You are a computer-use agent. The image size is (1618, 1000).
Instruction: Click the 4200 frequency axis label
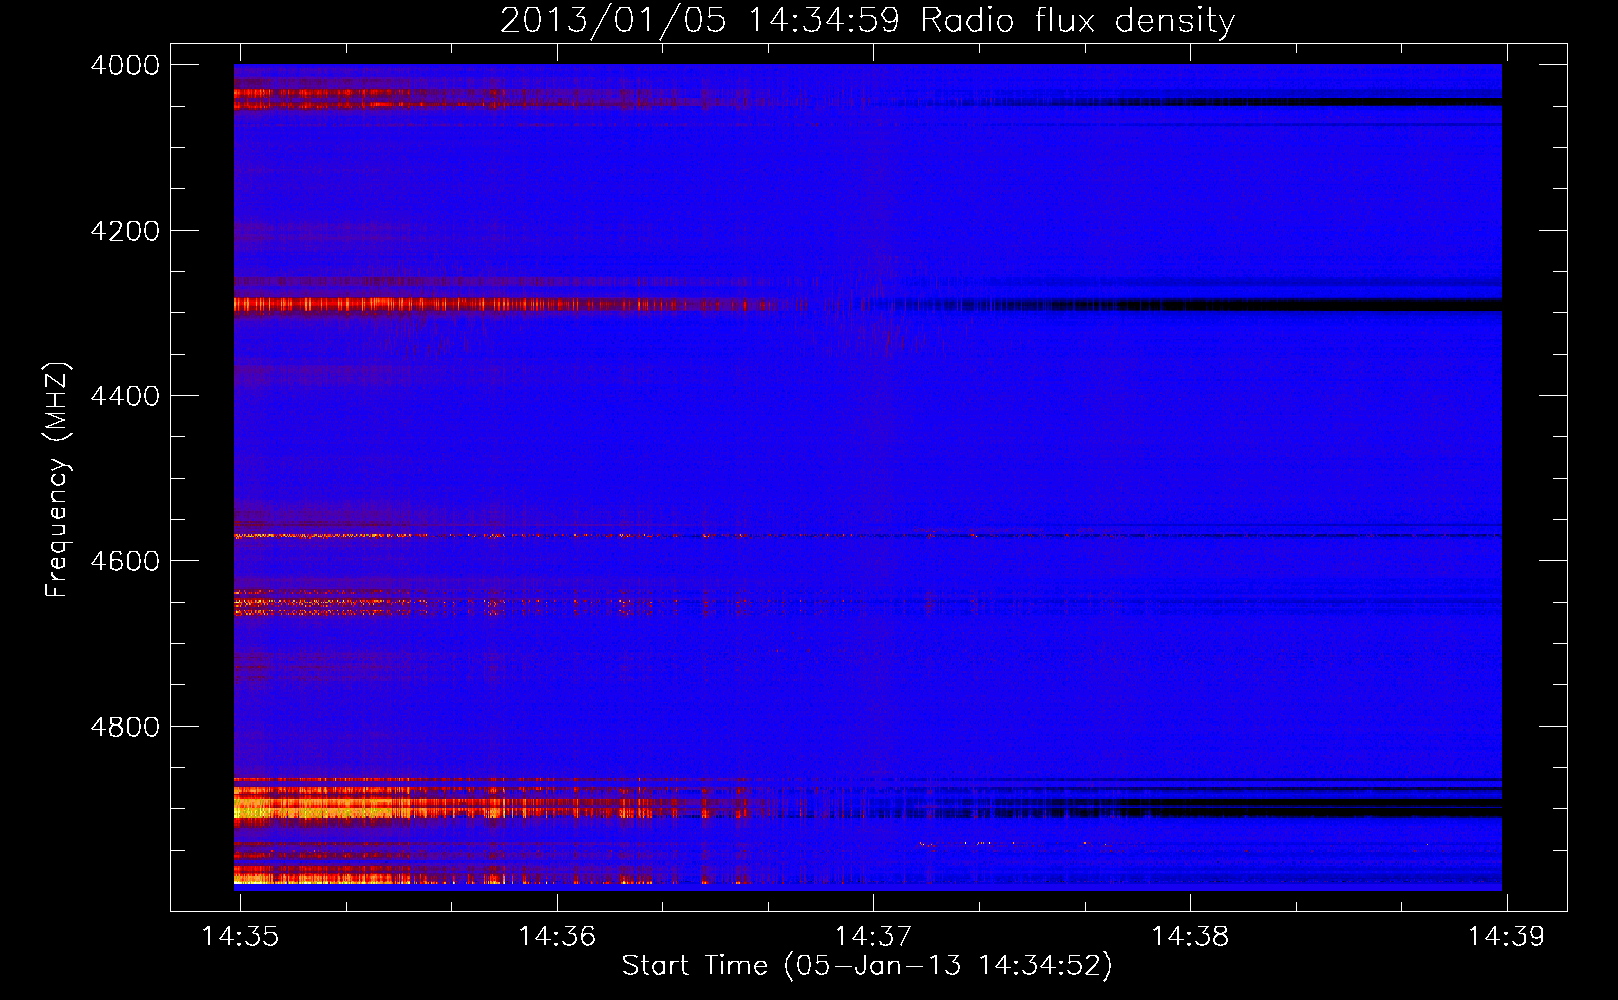coord(125,231)
